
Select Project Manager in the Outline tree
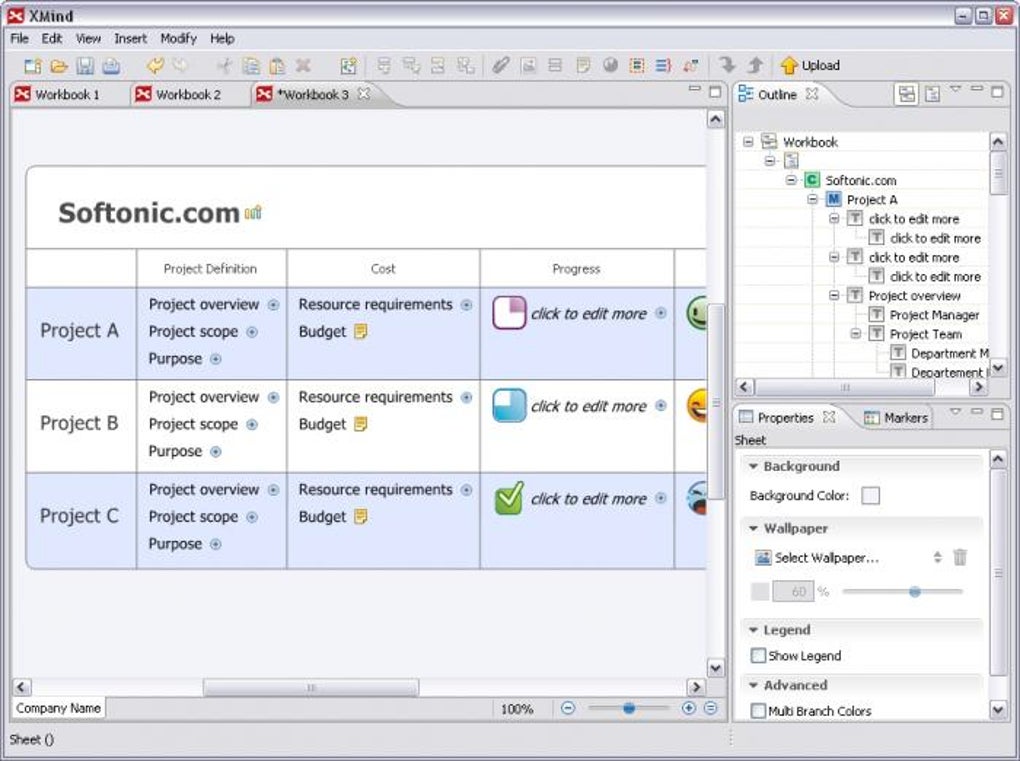(x=934, y=315)
